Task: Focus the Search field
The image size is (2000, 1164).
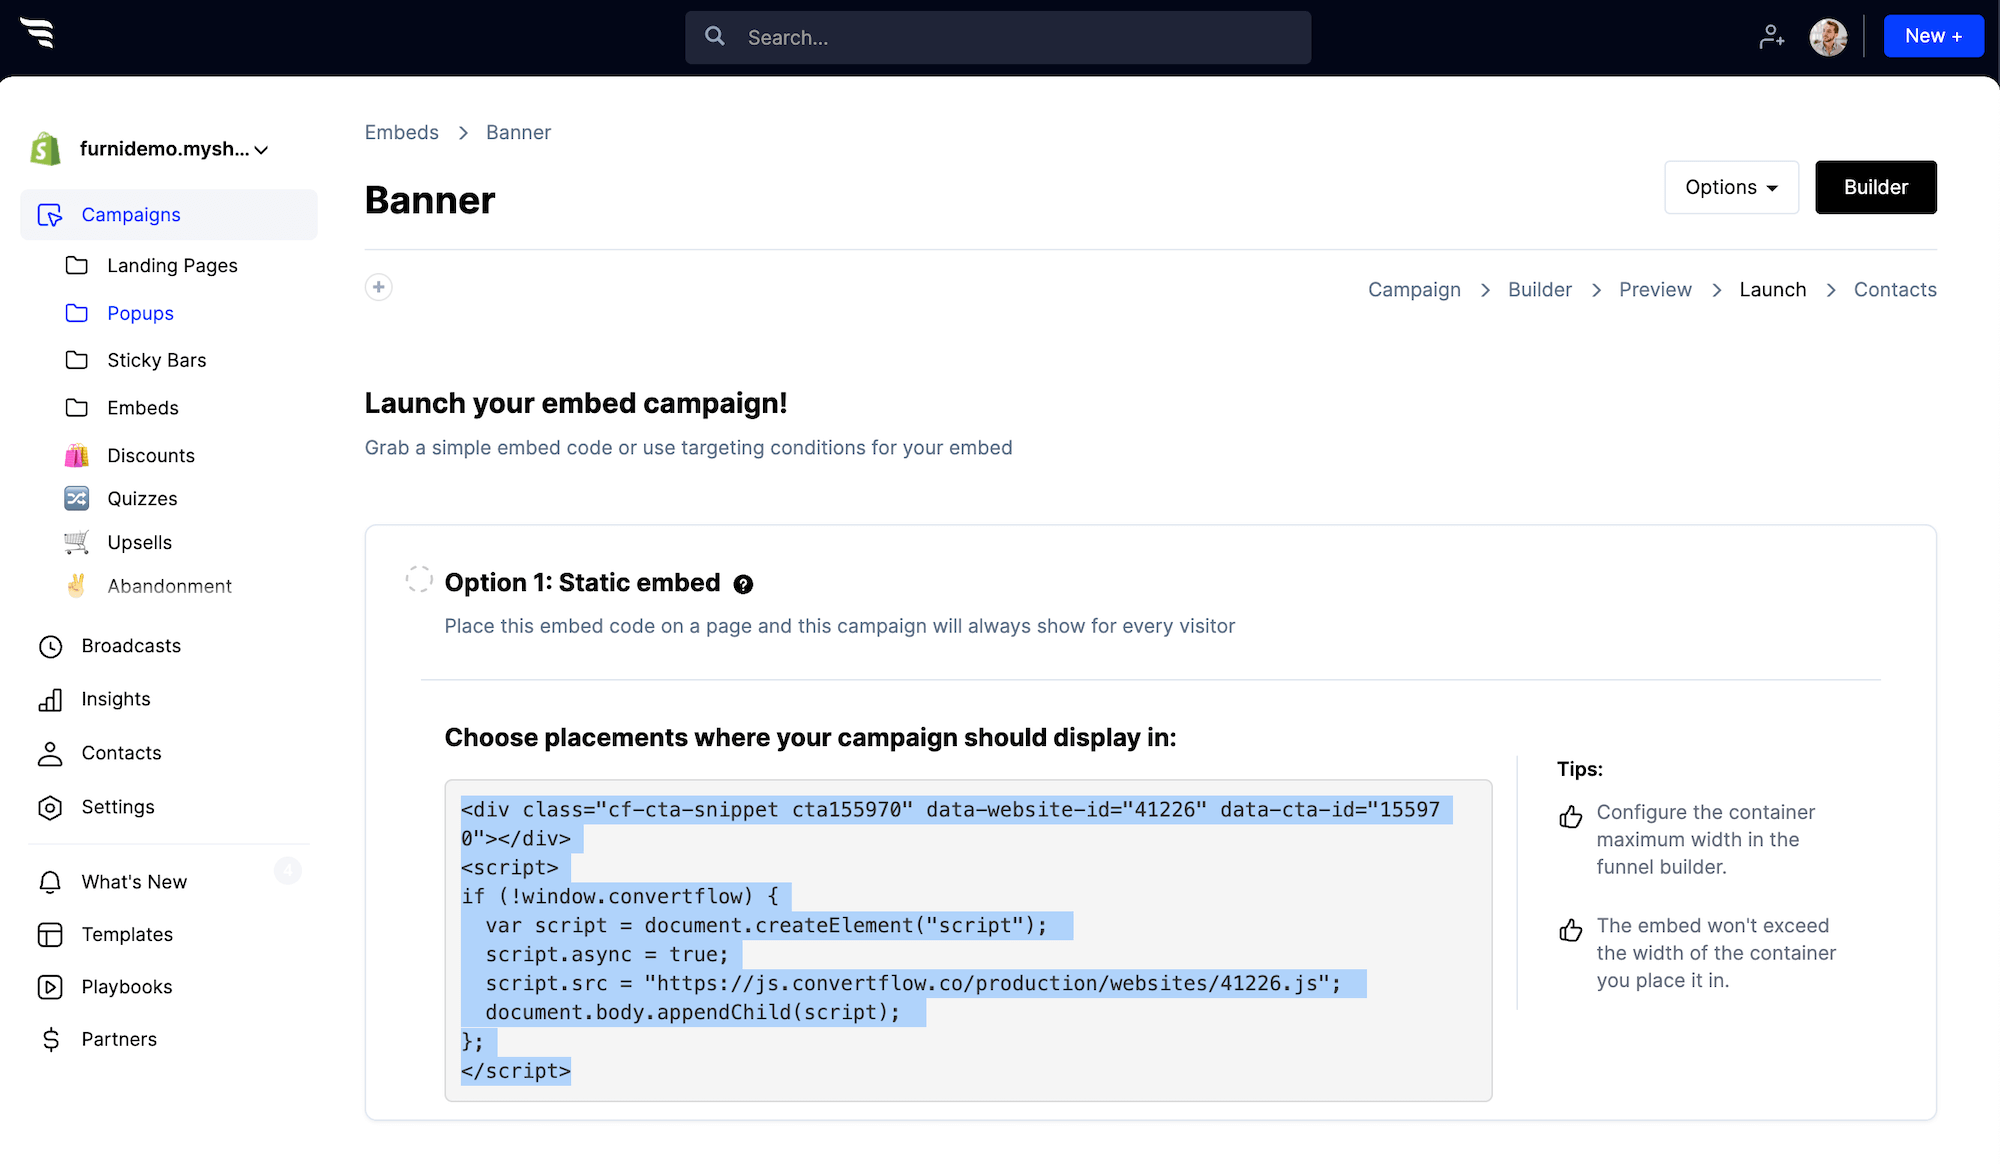Action: tap(998, 38)
